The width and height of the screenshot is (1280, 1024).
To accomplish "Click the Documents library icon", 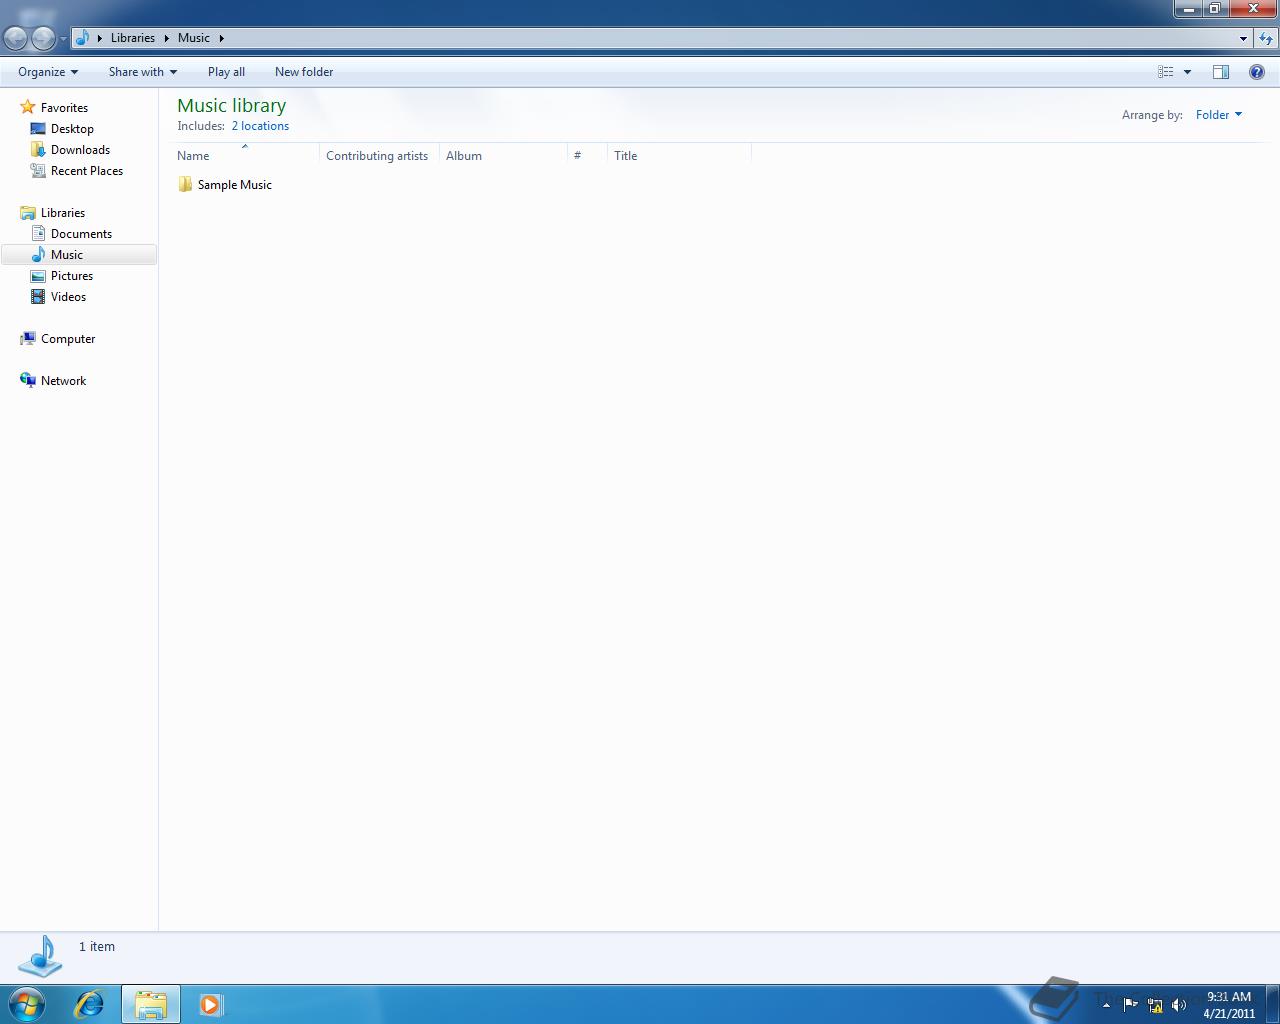I will pos(38,233).
